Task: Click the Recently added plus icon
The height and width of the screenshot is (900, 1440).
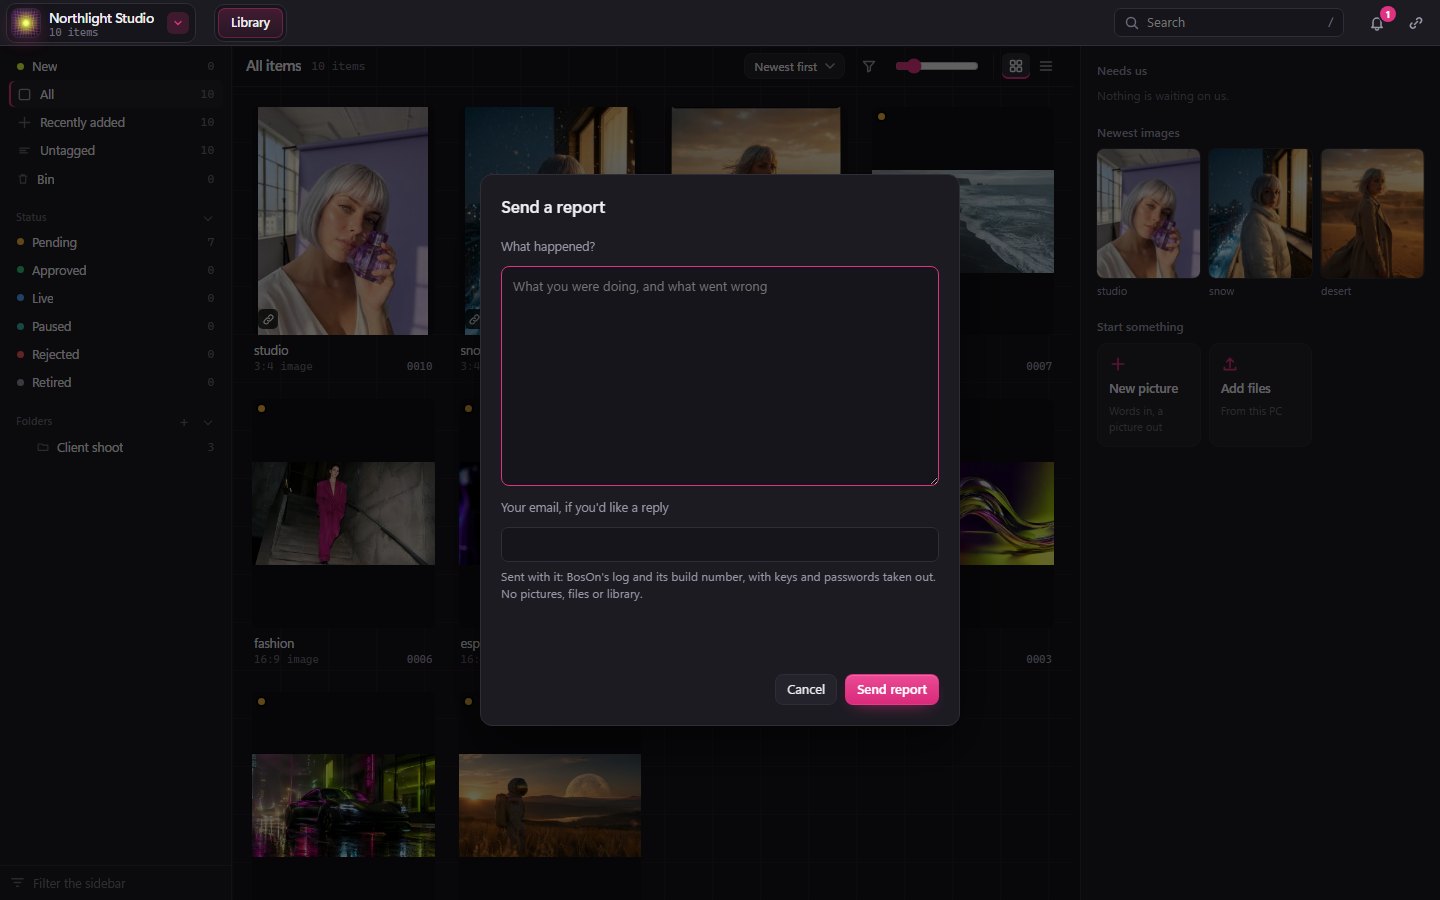Action: [25, 122]
